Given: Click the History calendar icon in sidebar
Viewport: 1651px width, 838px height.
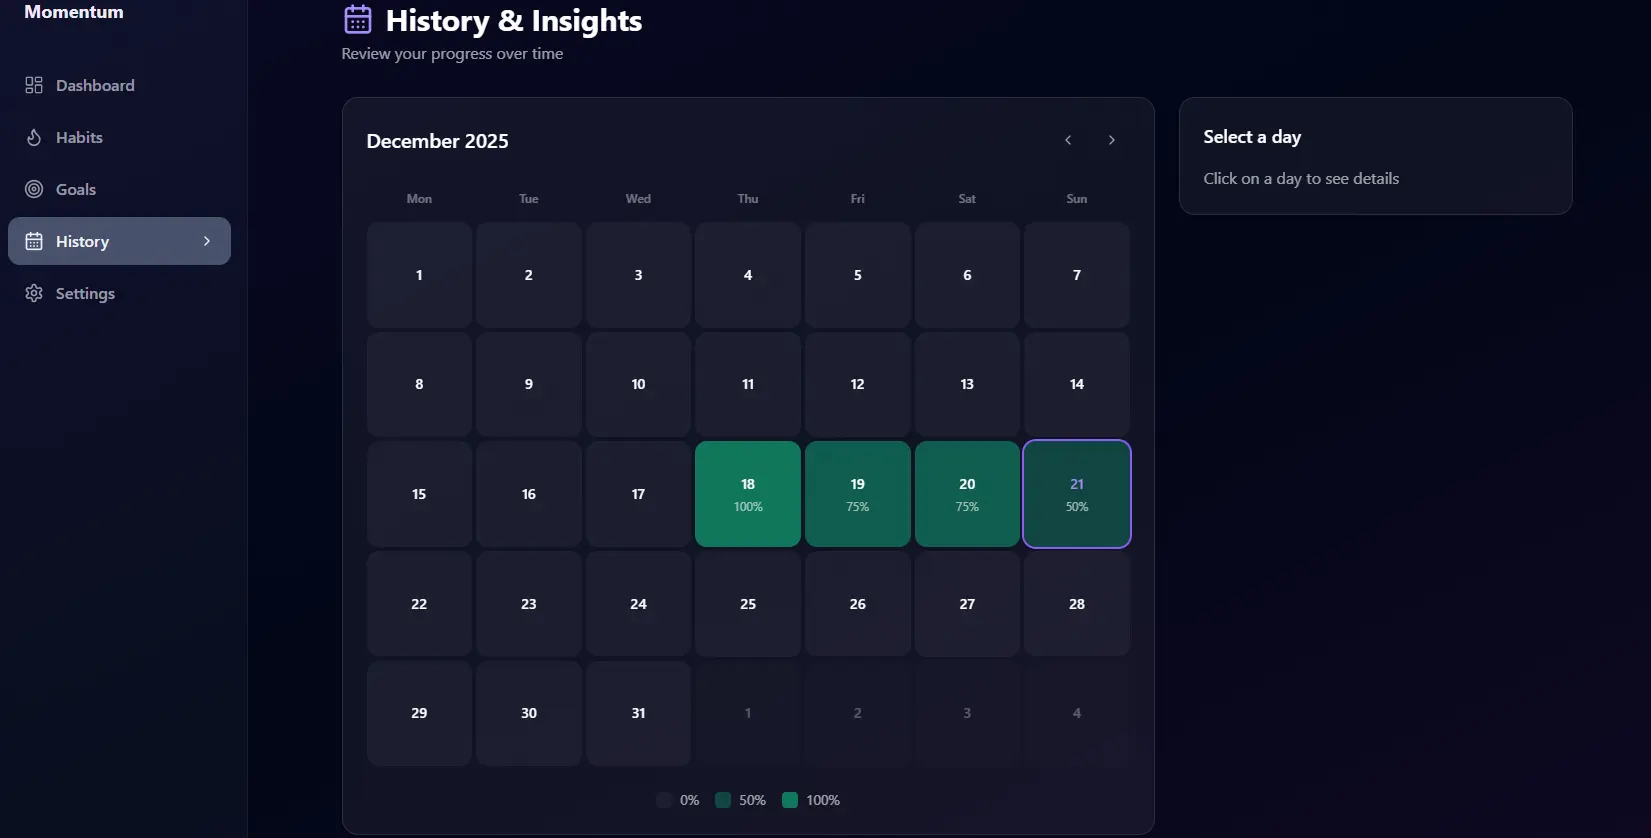Looking at the screenshot, I should click(34, 241).
